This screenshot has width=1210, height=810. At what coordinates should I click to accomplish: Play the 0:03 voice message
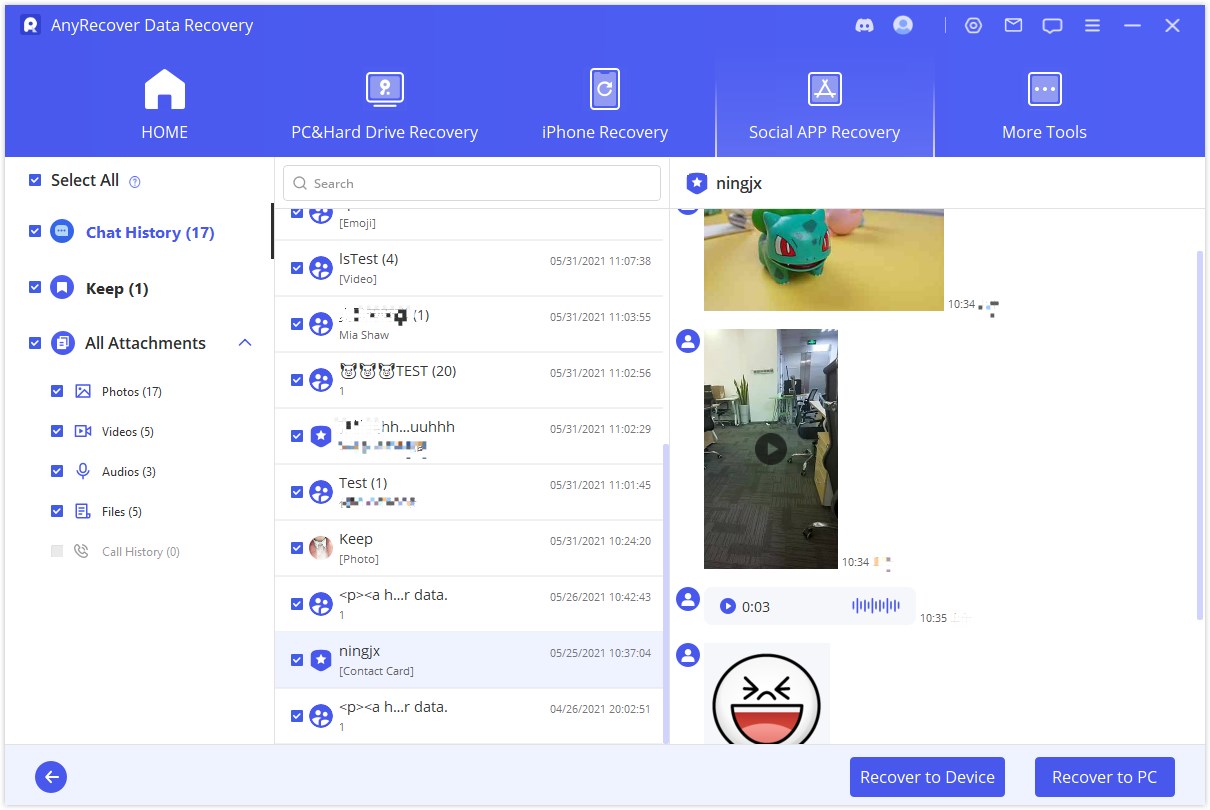tap(728, 606)
